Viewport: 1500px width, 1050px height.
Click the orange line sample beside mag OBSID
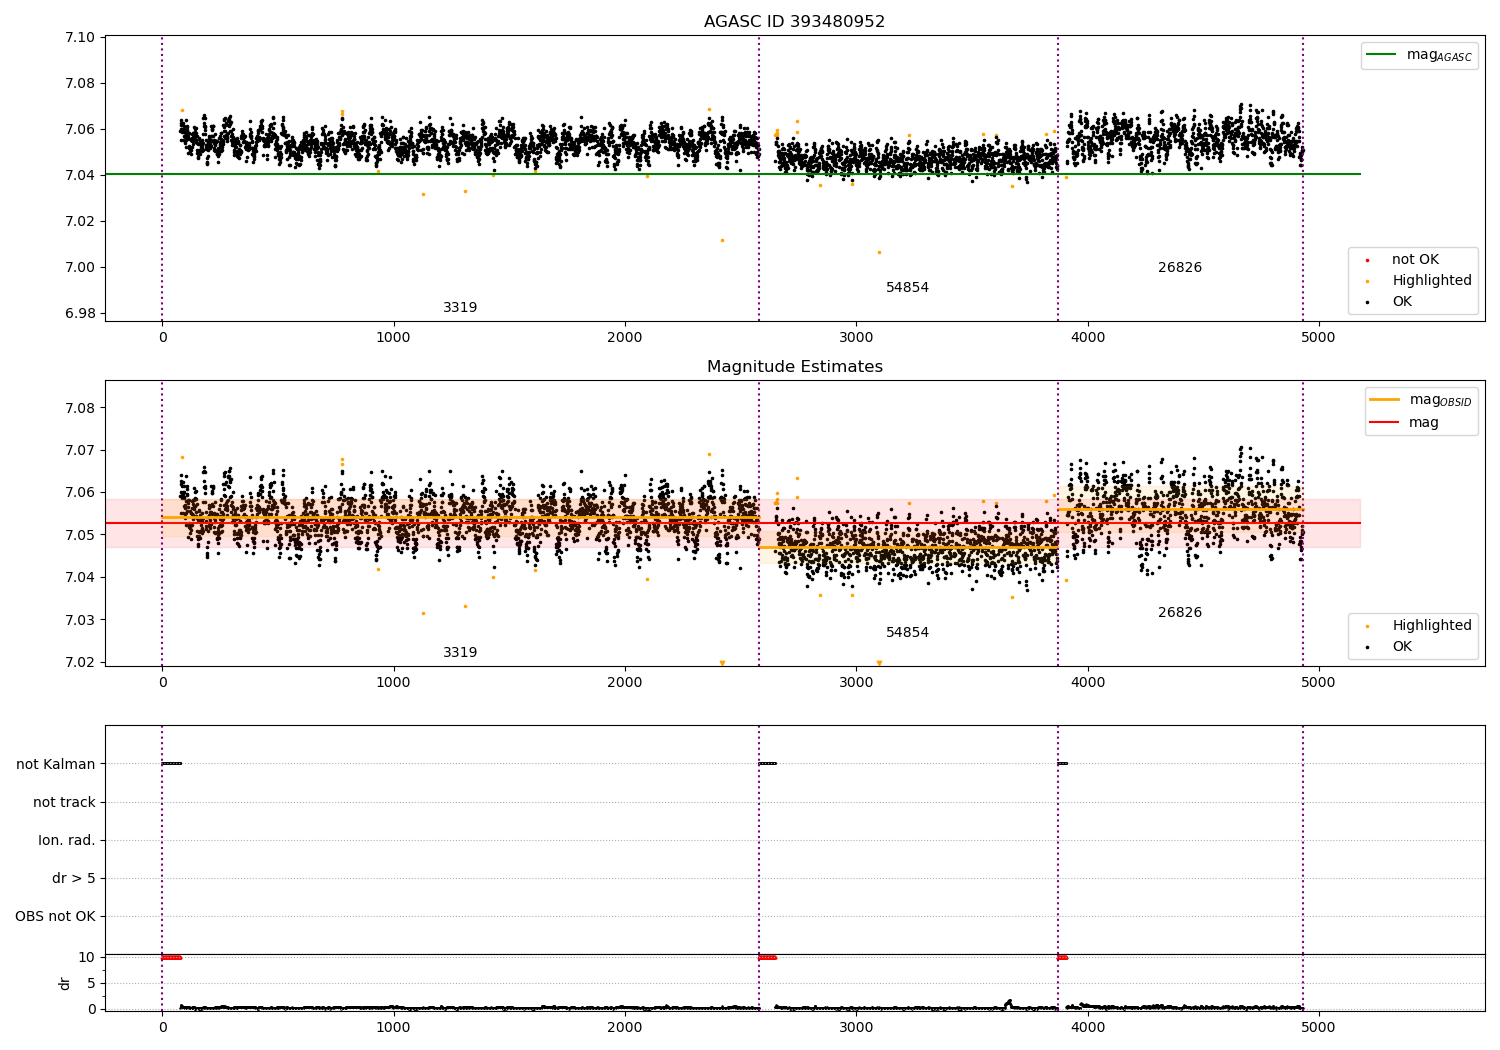1384,400
